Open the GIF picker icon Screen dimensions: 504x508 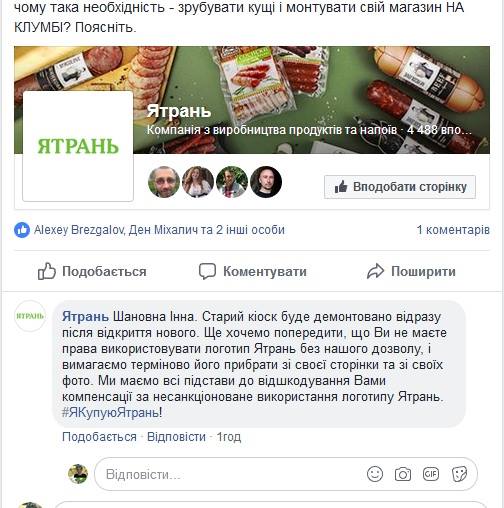click(x=431, y=474)
